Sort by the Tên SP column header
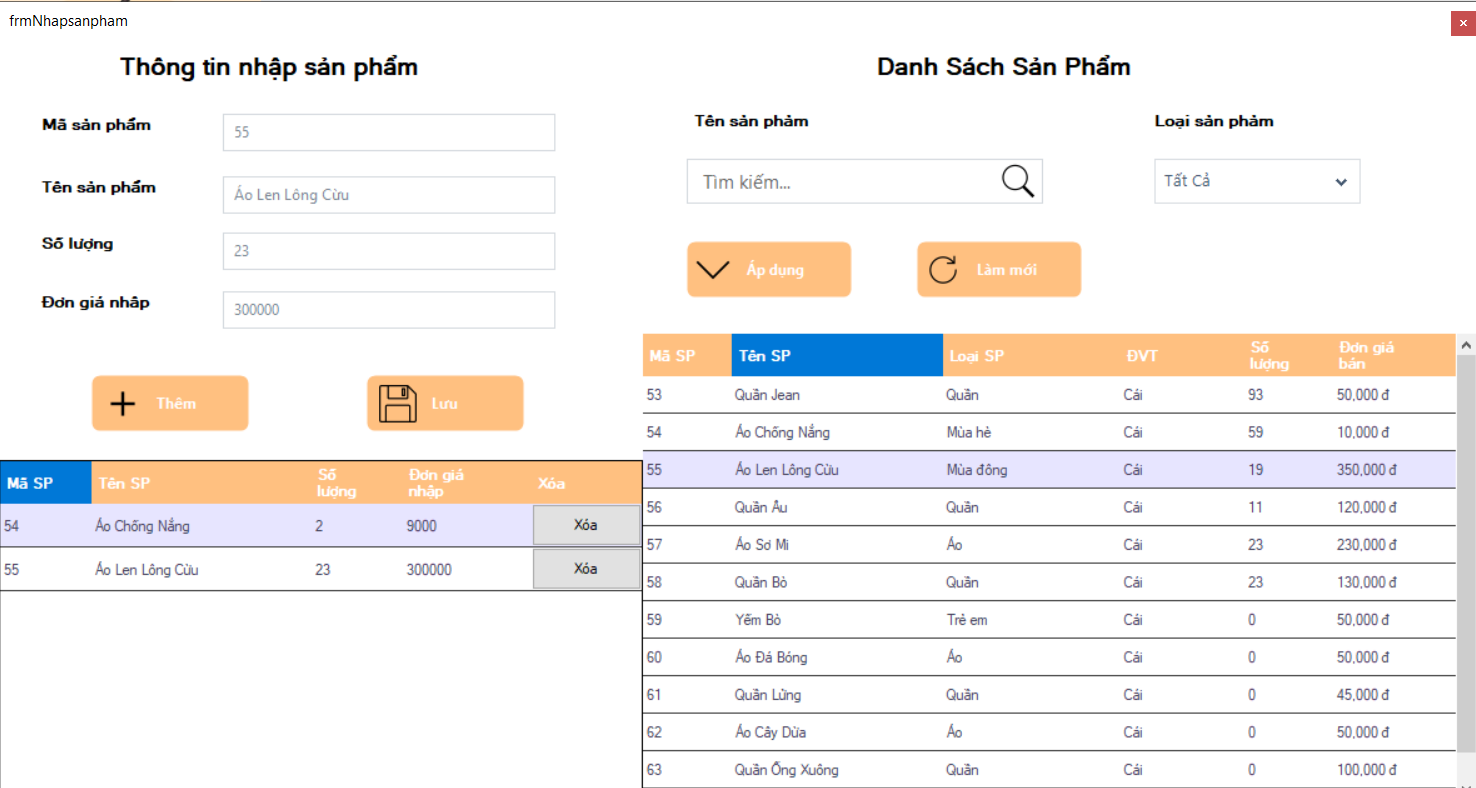This screenshot has height=788, width=1476. [x=837, y=356]
